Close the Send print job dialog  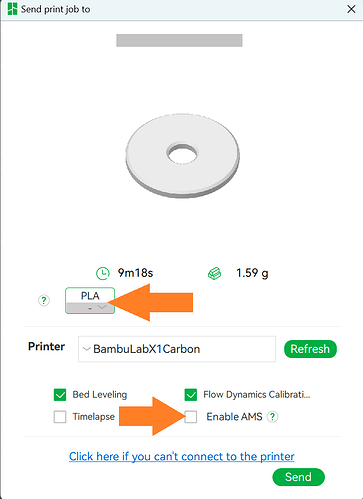pos(351,9)
